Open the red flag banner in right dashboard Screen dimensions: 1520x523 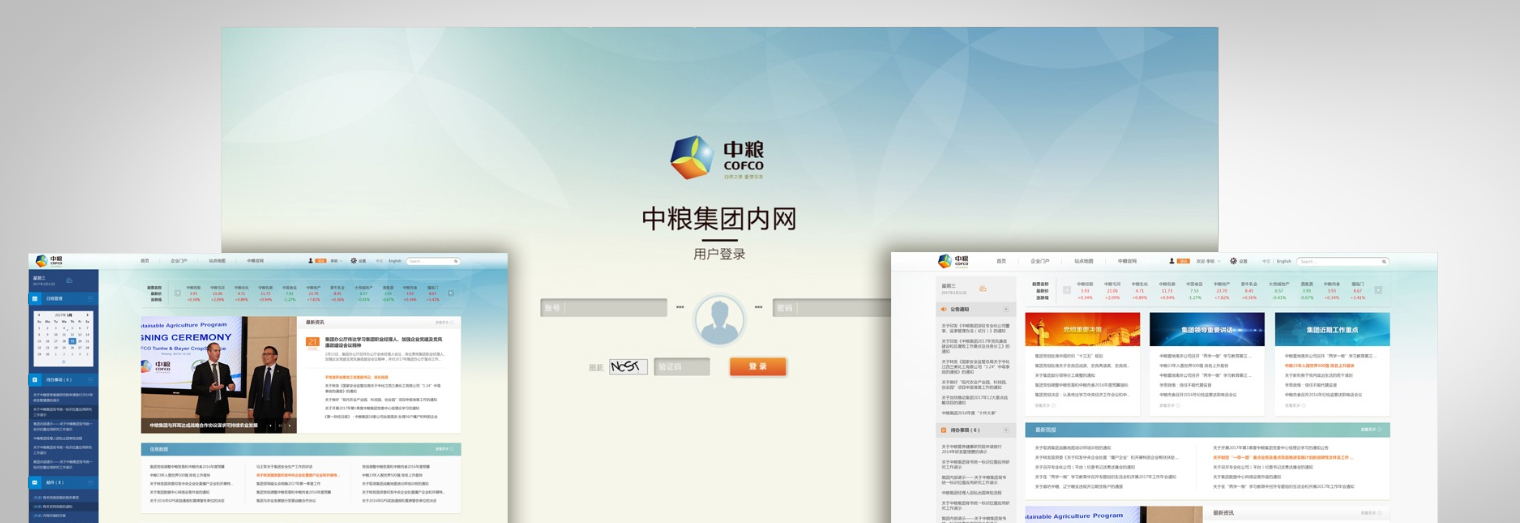[x=1082, y=329]
